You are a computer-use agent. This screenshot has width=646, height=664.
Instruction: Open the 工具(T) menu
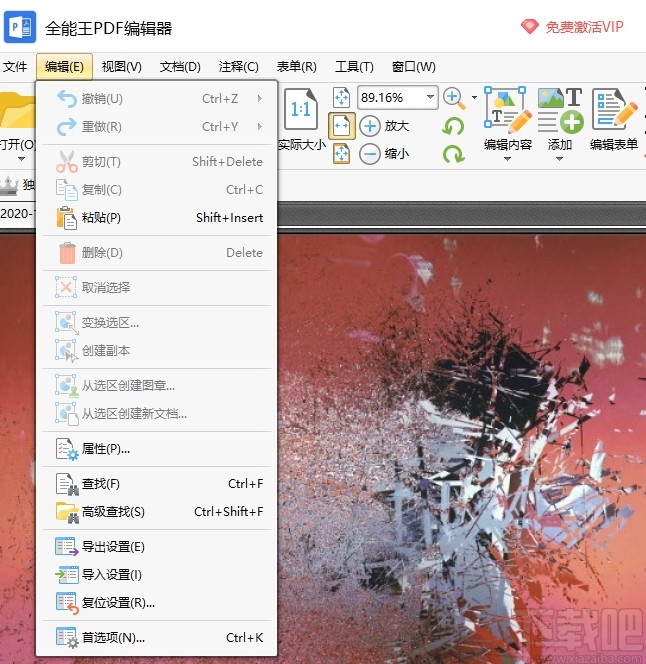click(x=354, y=67)
